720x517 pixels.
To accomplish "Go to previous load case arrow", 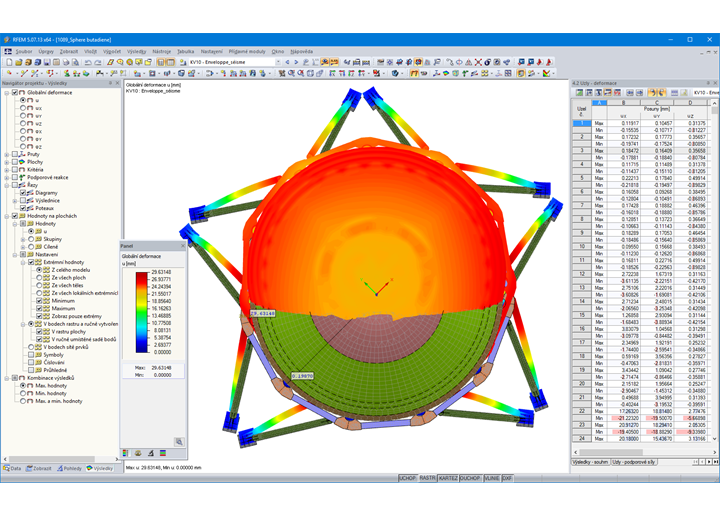I will [x=288, y=62].
